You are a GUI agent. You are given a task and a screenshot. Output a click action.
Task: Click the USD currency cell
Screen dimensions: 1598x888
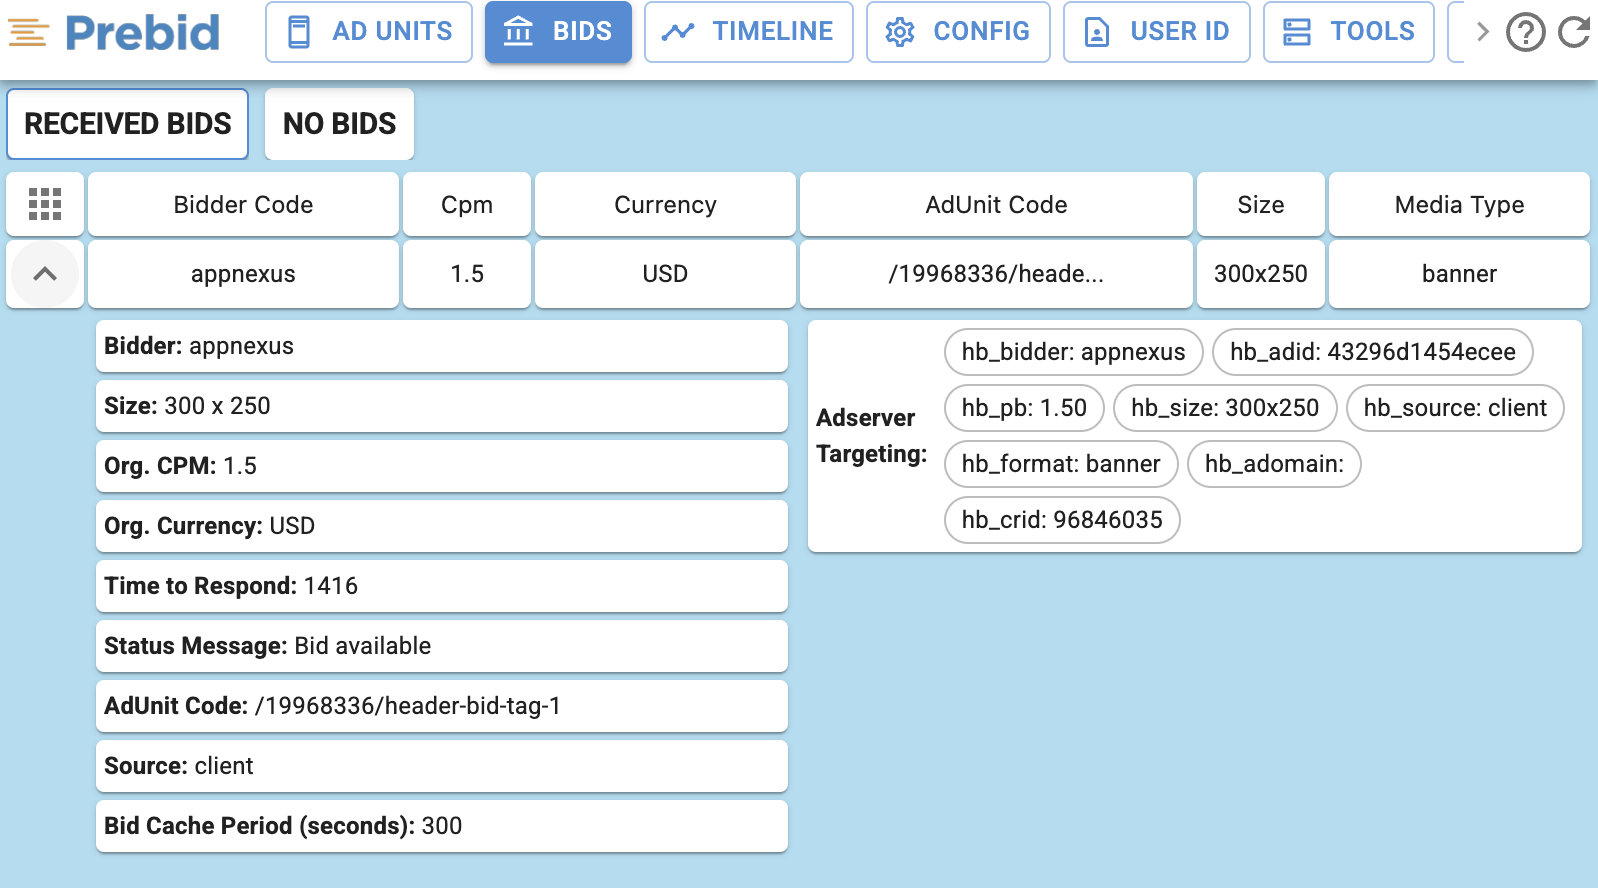coord(666,274)
